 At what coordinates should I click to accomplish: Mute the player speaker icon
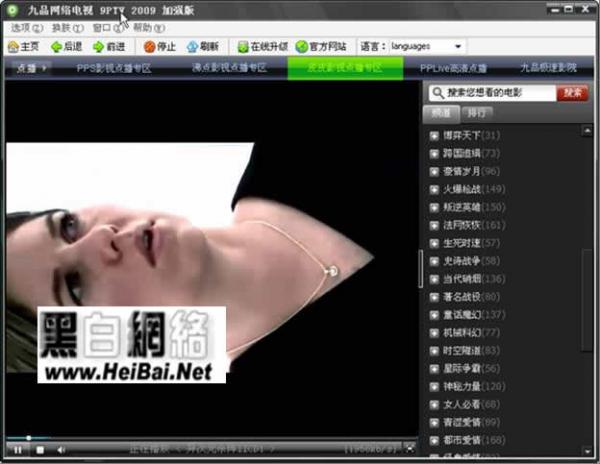pyautogui.click(x=61, y=450)
